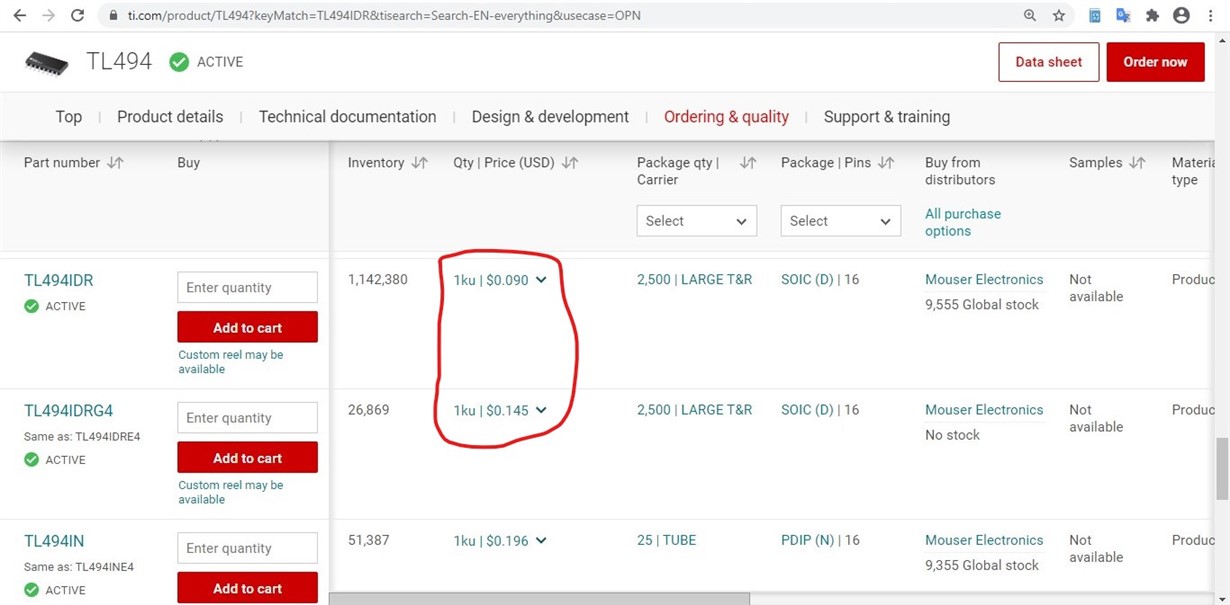Jump to the Top section tab
Screen dimensions: 1230x605
pyautogui.click(x=69, y=117)
